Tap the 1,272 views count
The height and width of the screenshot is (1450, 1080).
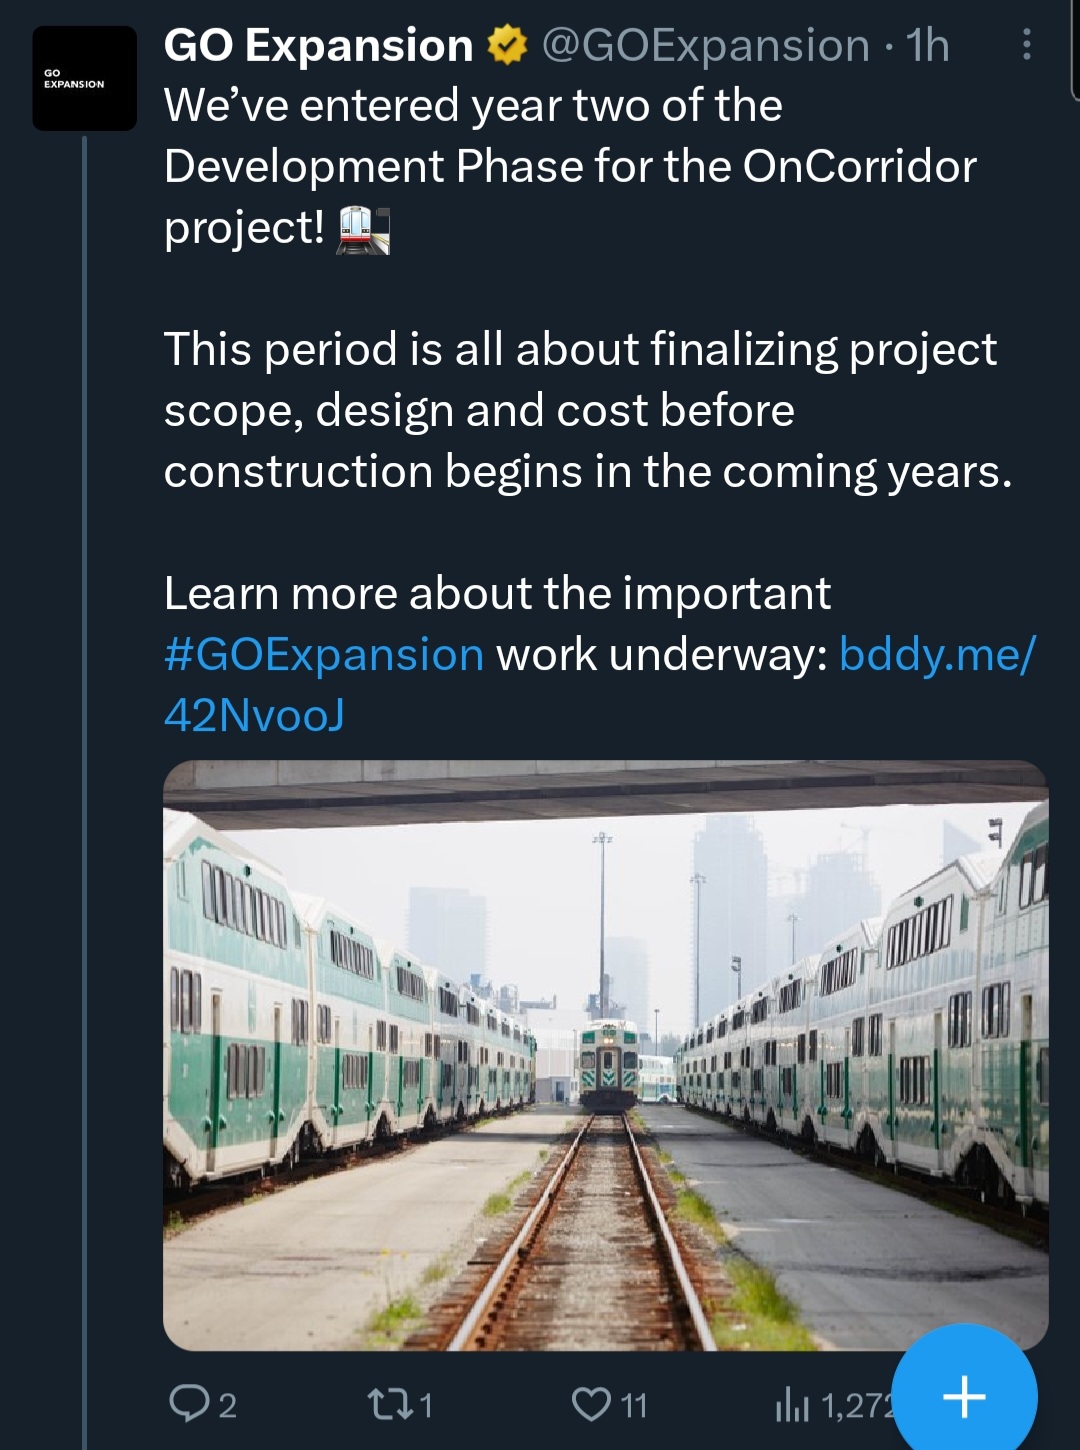856,1406
